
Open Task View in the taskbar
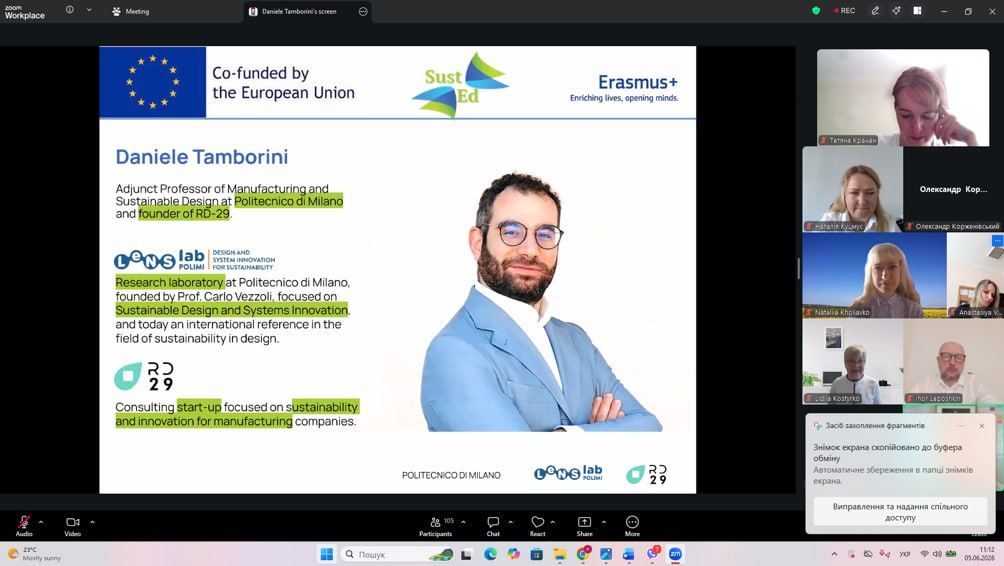pyautogui.click(x=466, y=554)
